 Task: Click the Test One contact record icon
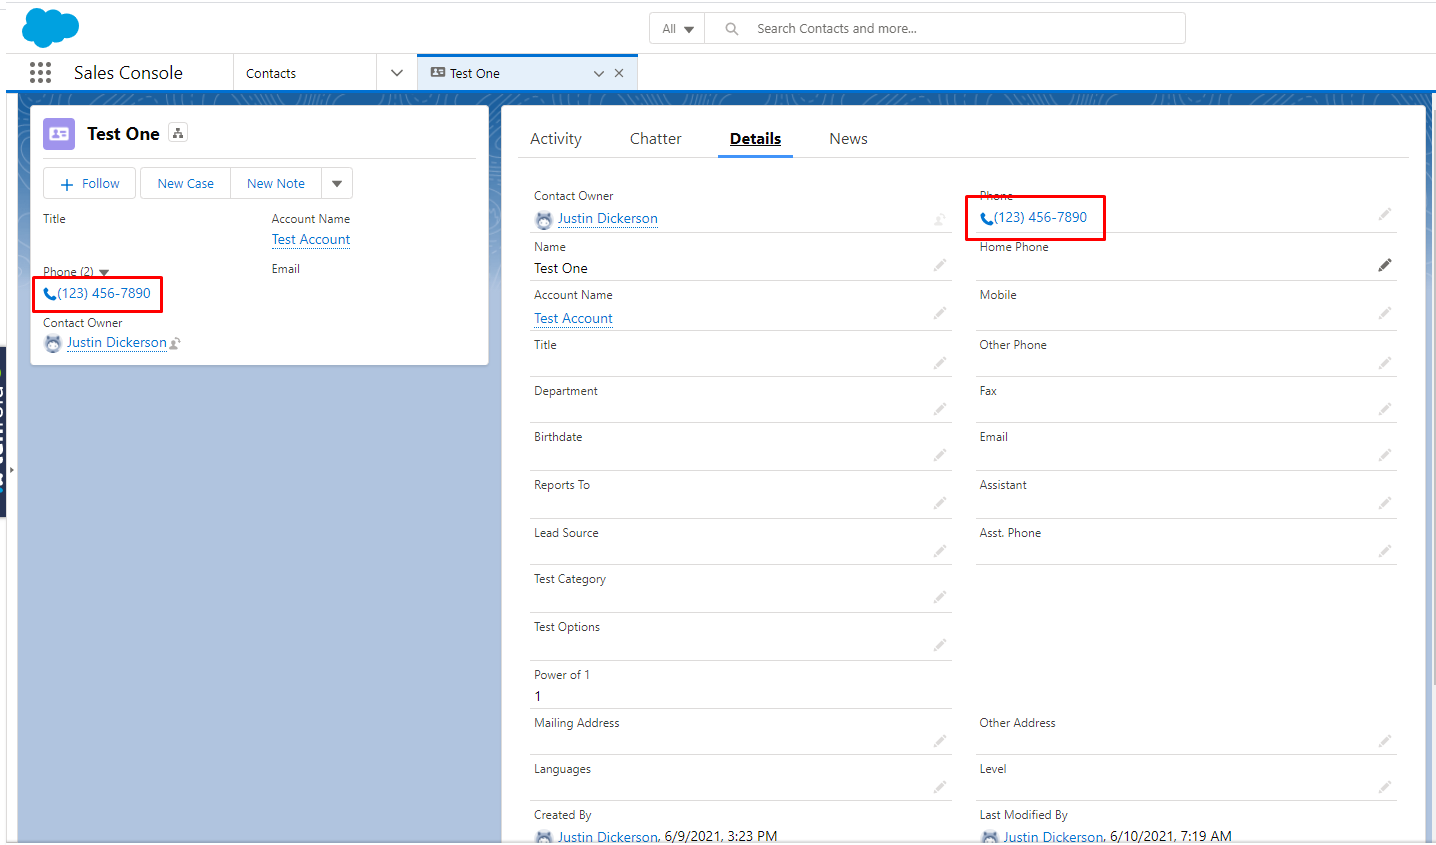coord(59,134)
